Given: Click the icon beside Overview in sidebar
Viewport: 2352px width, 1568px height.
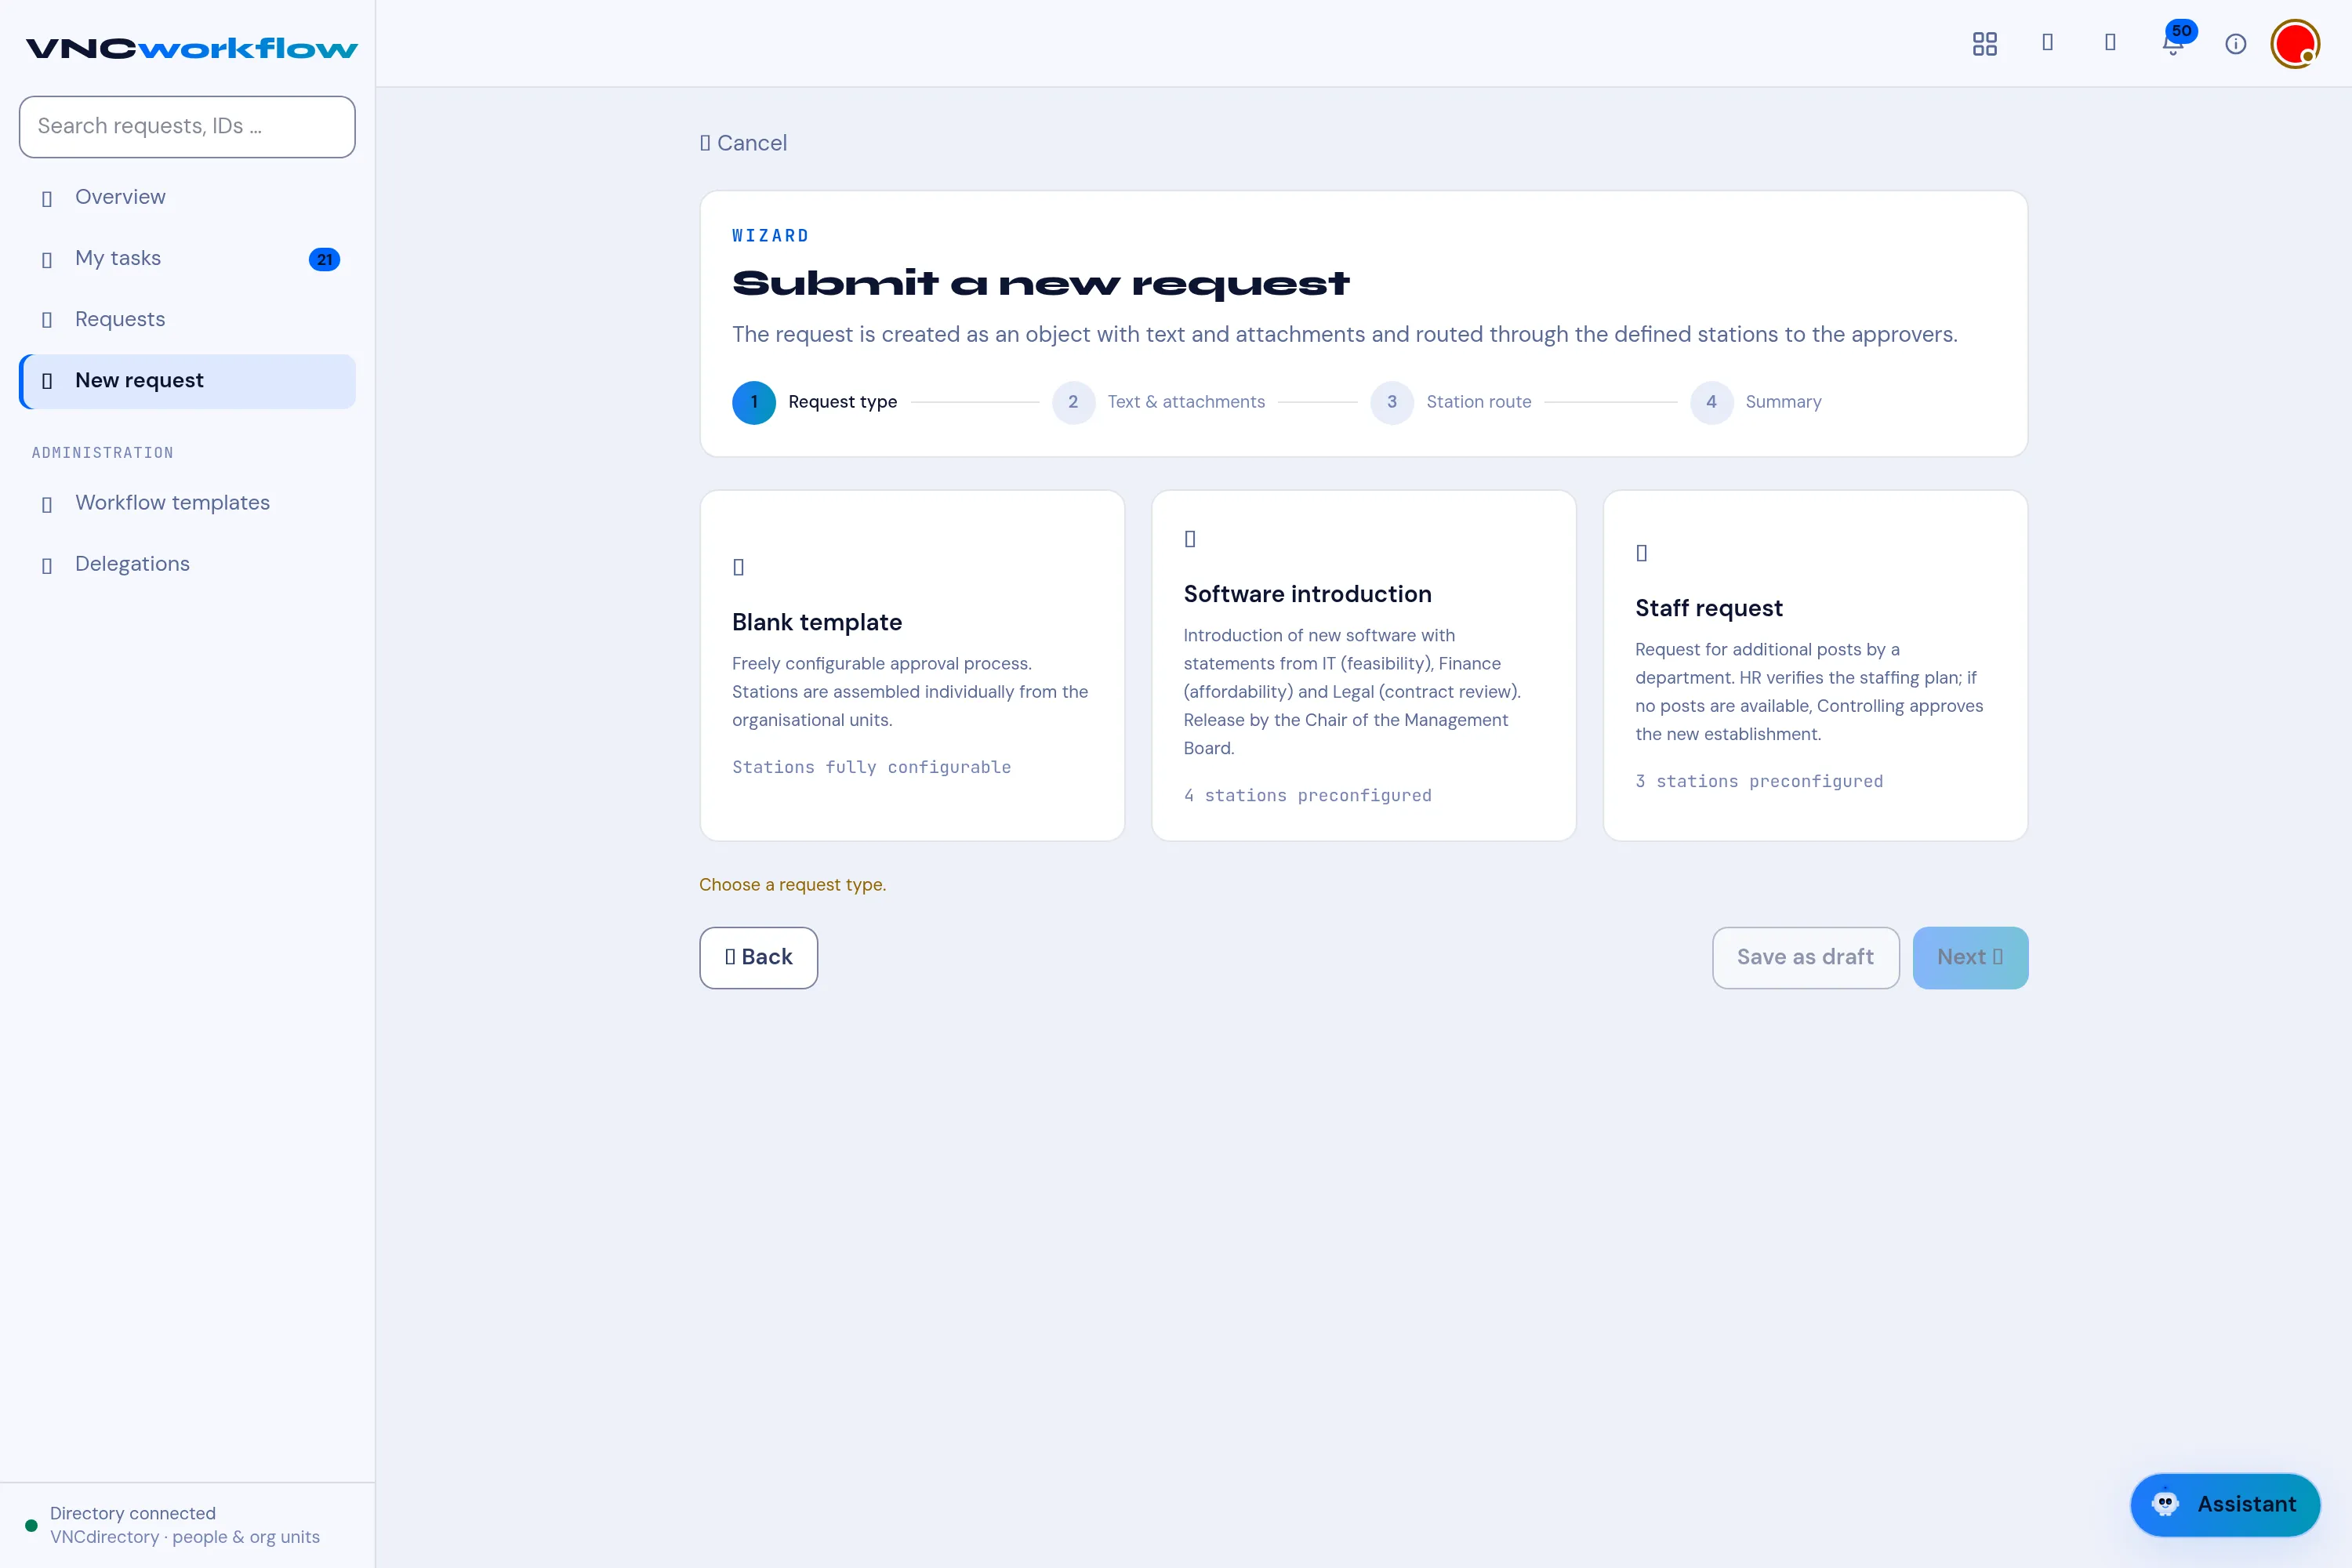Looking at the screenshot, I should [47, 199].
